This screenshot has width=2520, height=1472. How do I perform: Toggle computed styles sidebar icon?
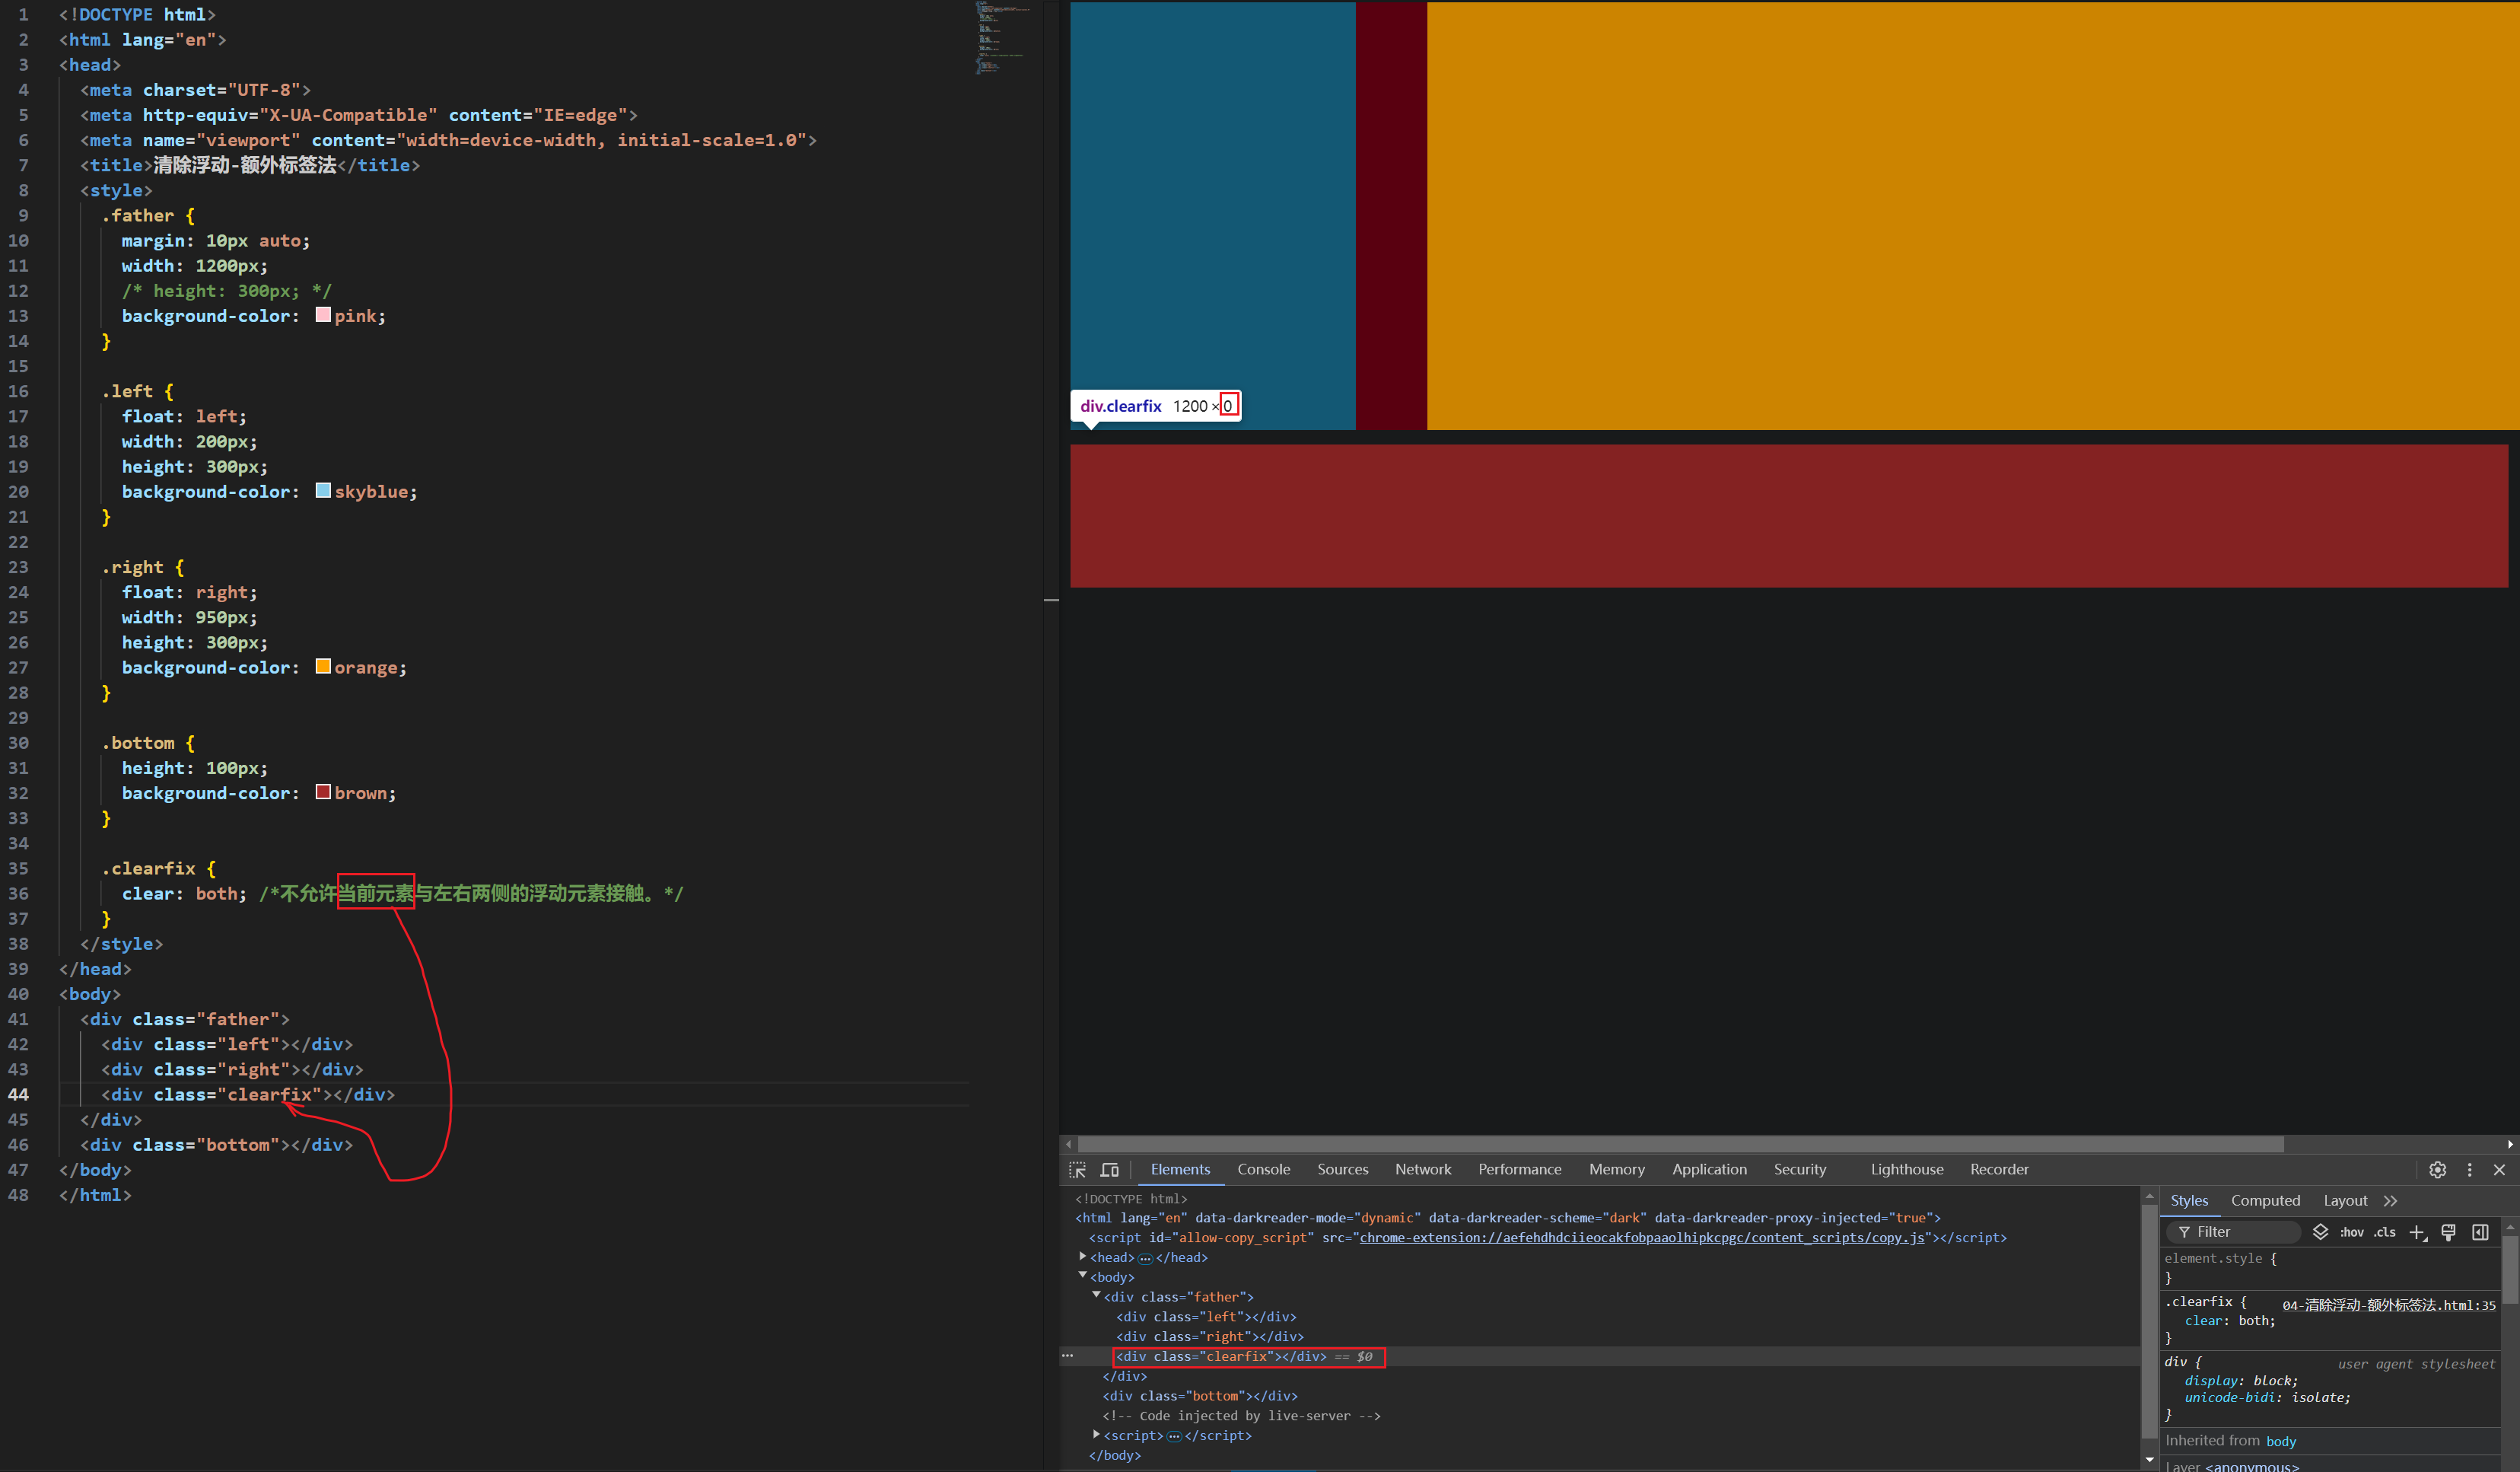[x=2480, y=1232]
